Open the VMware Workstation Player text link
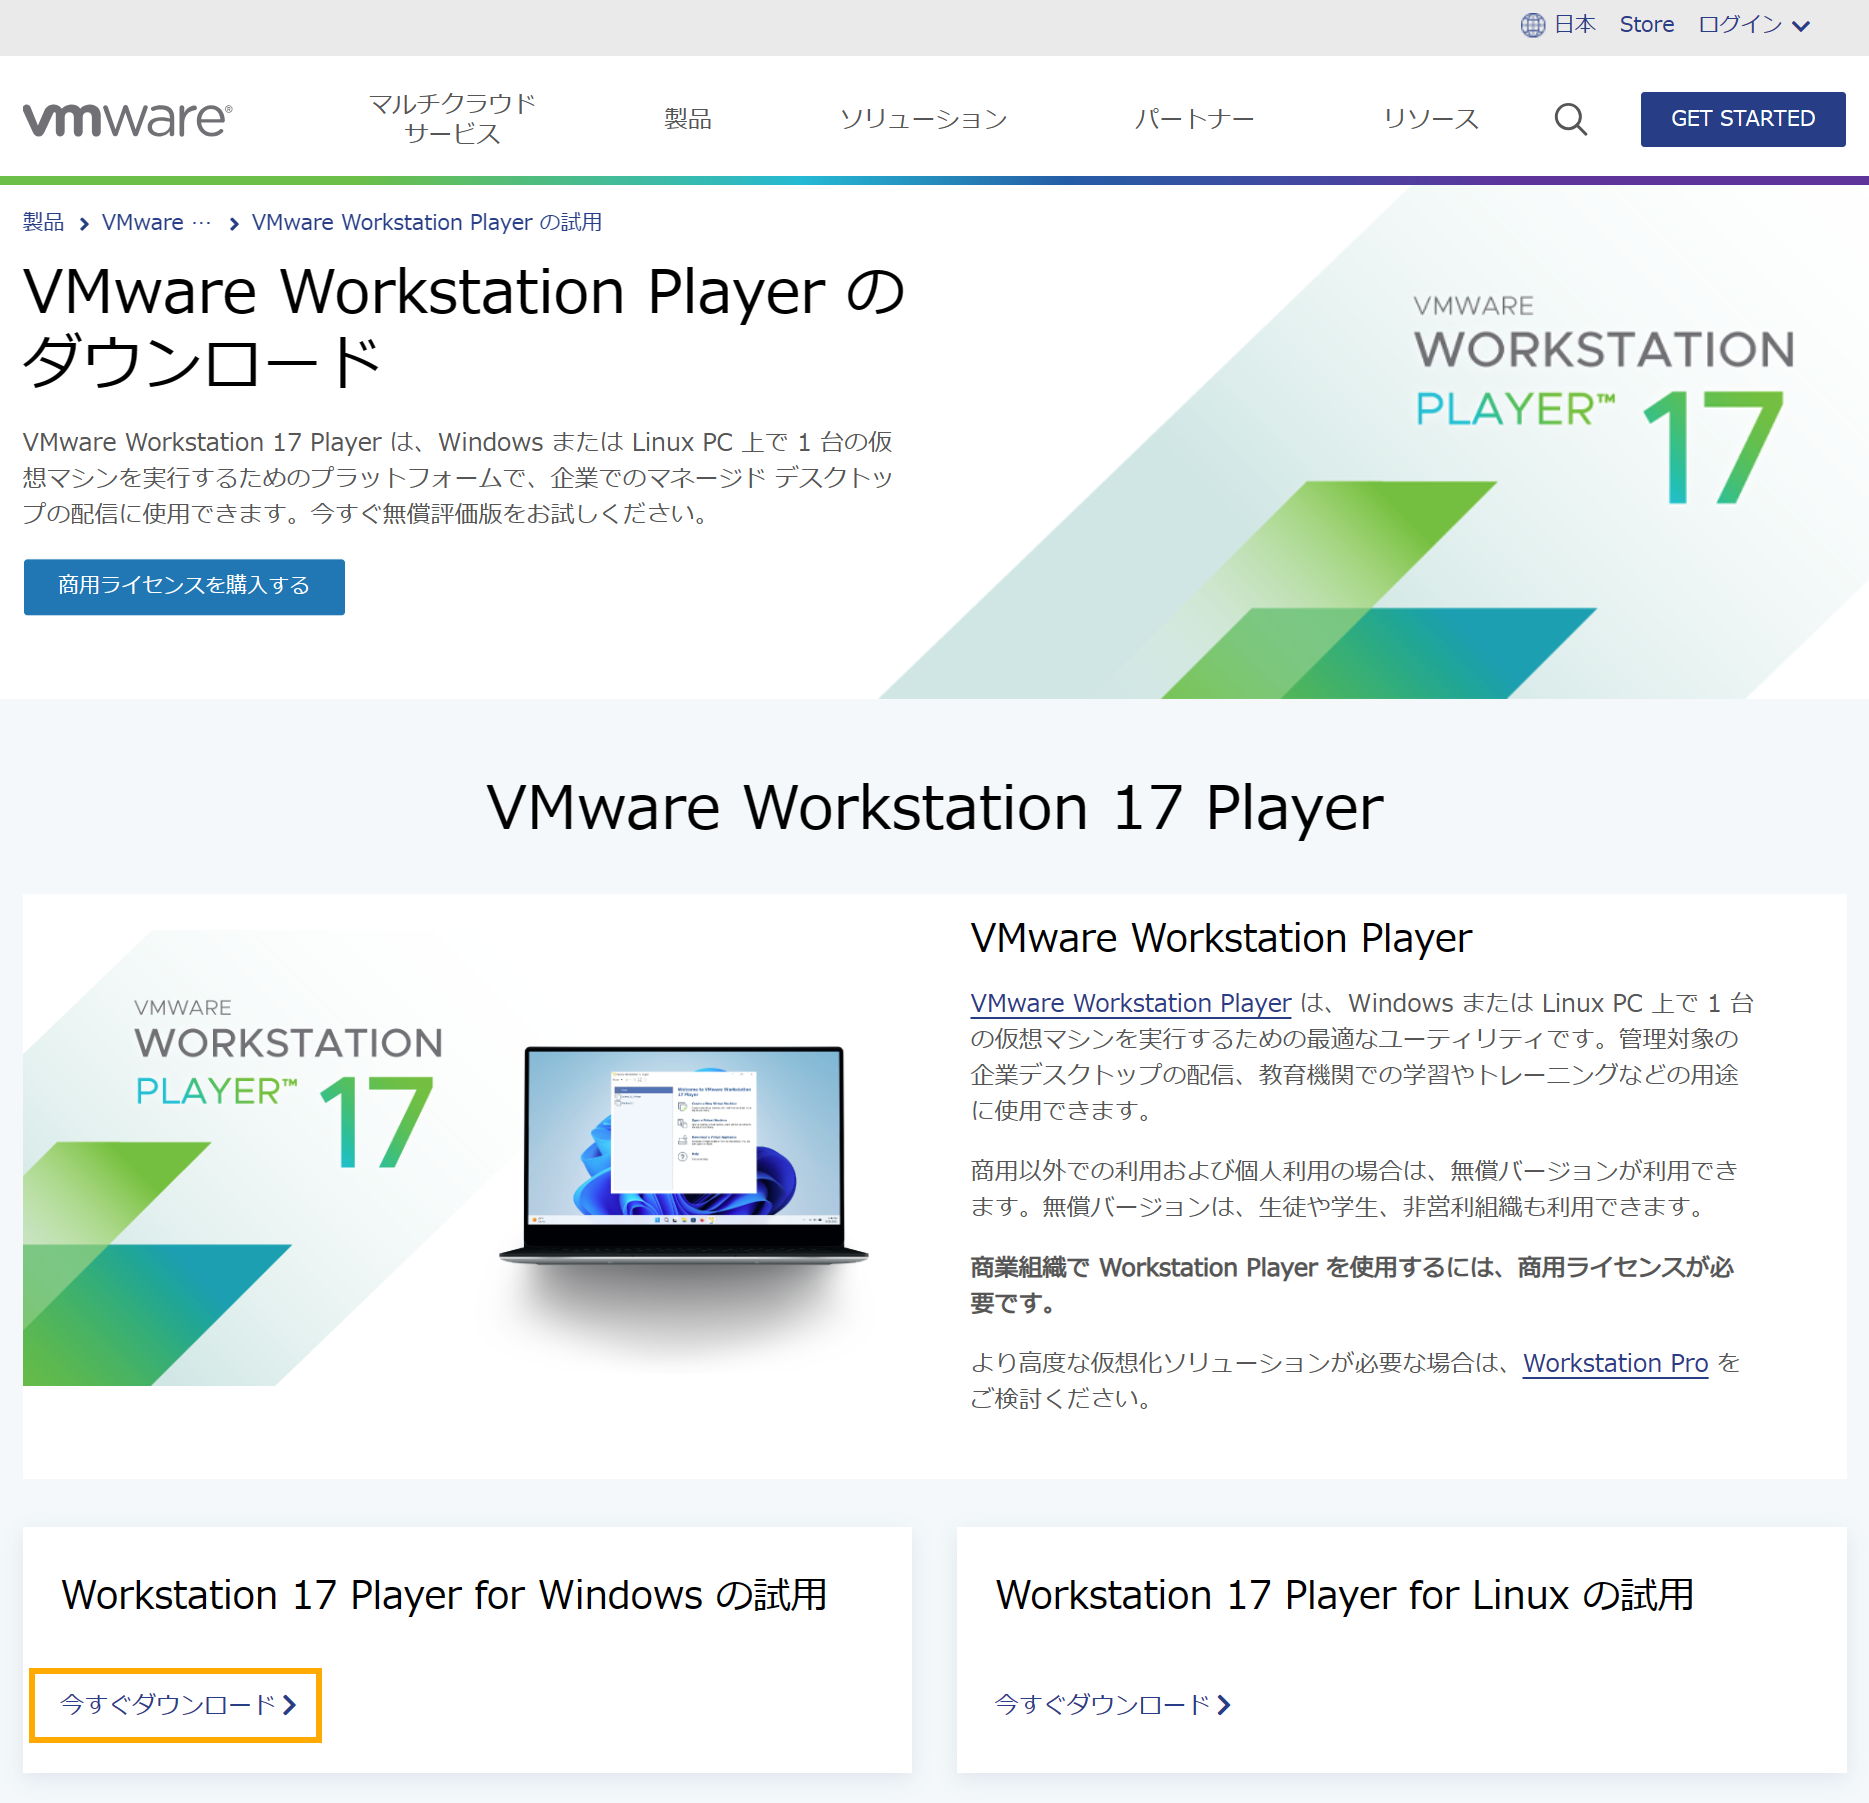This screenshot has height=1803, width=1869. (x=1130, y=1003)
